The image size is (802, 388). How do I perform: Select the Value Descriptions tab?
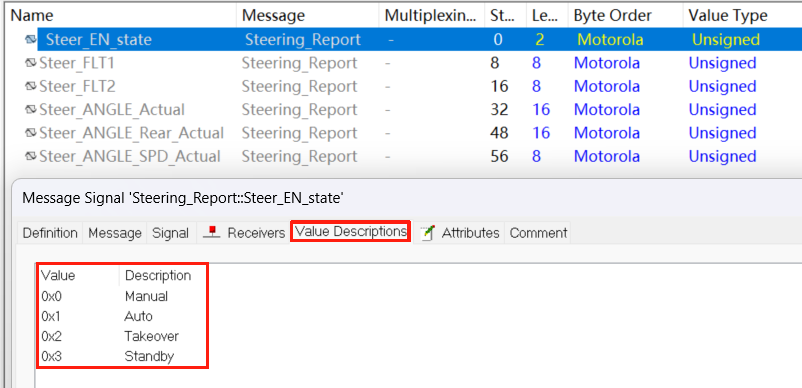350,232
